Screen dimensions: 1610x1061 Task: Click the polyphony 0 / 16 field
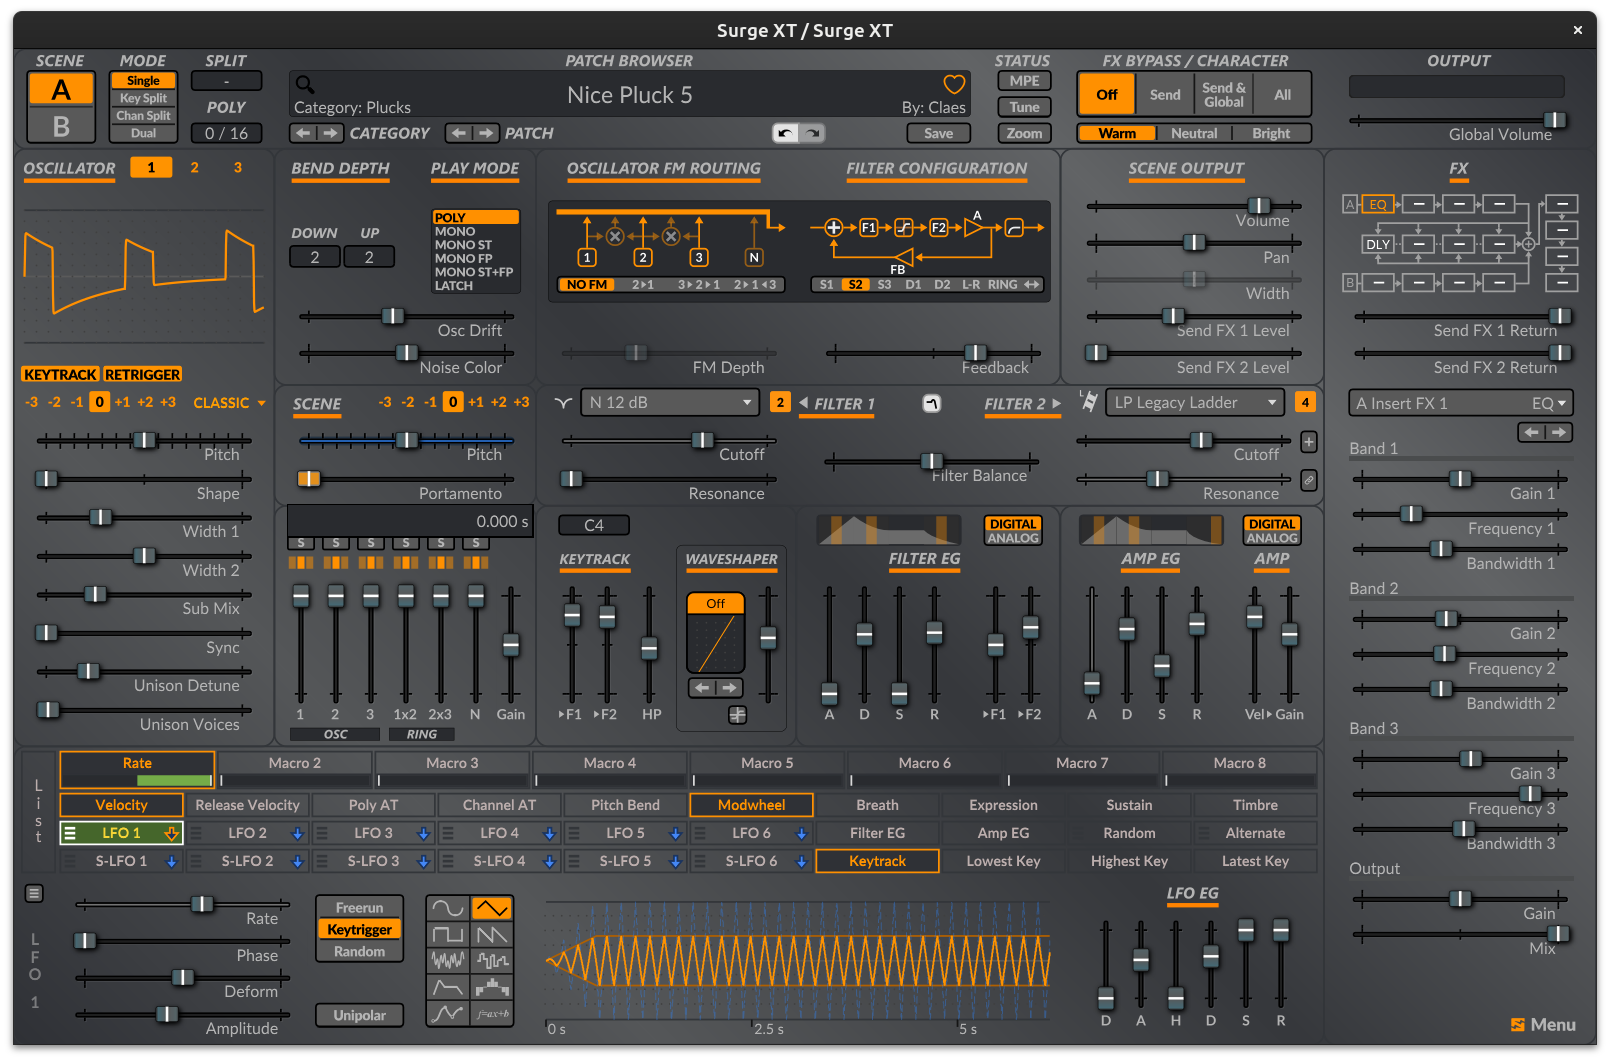point(226,133)
